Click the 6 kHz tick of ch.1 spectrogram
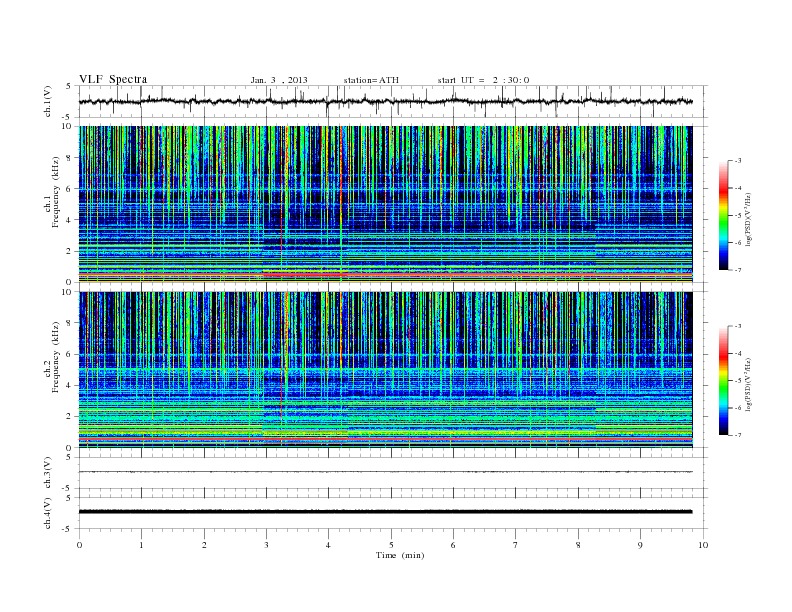The width and height of the screenshot is (792, 612). tap(69, 189)
